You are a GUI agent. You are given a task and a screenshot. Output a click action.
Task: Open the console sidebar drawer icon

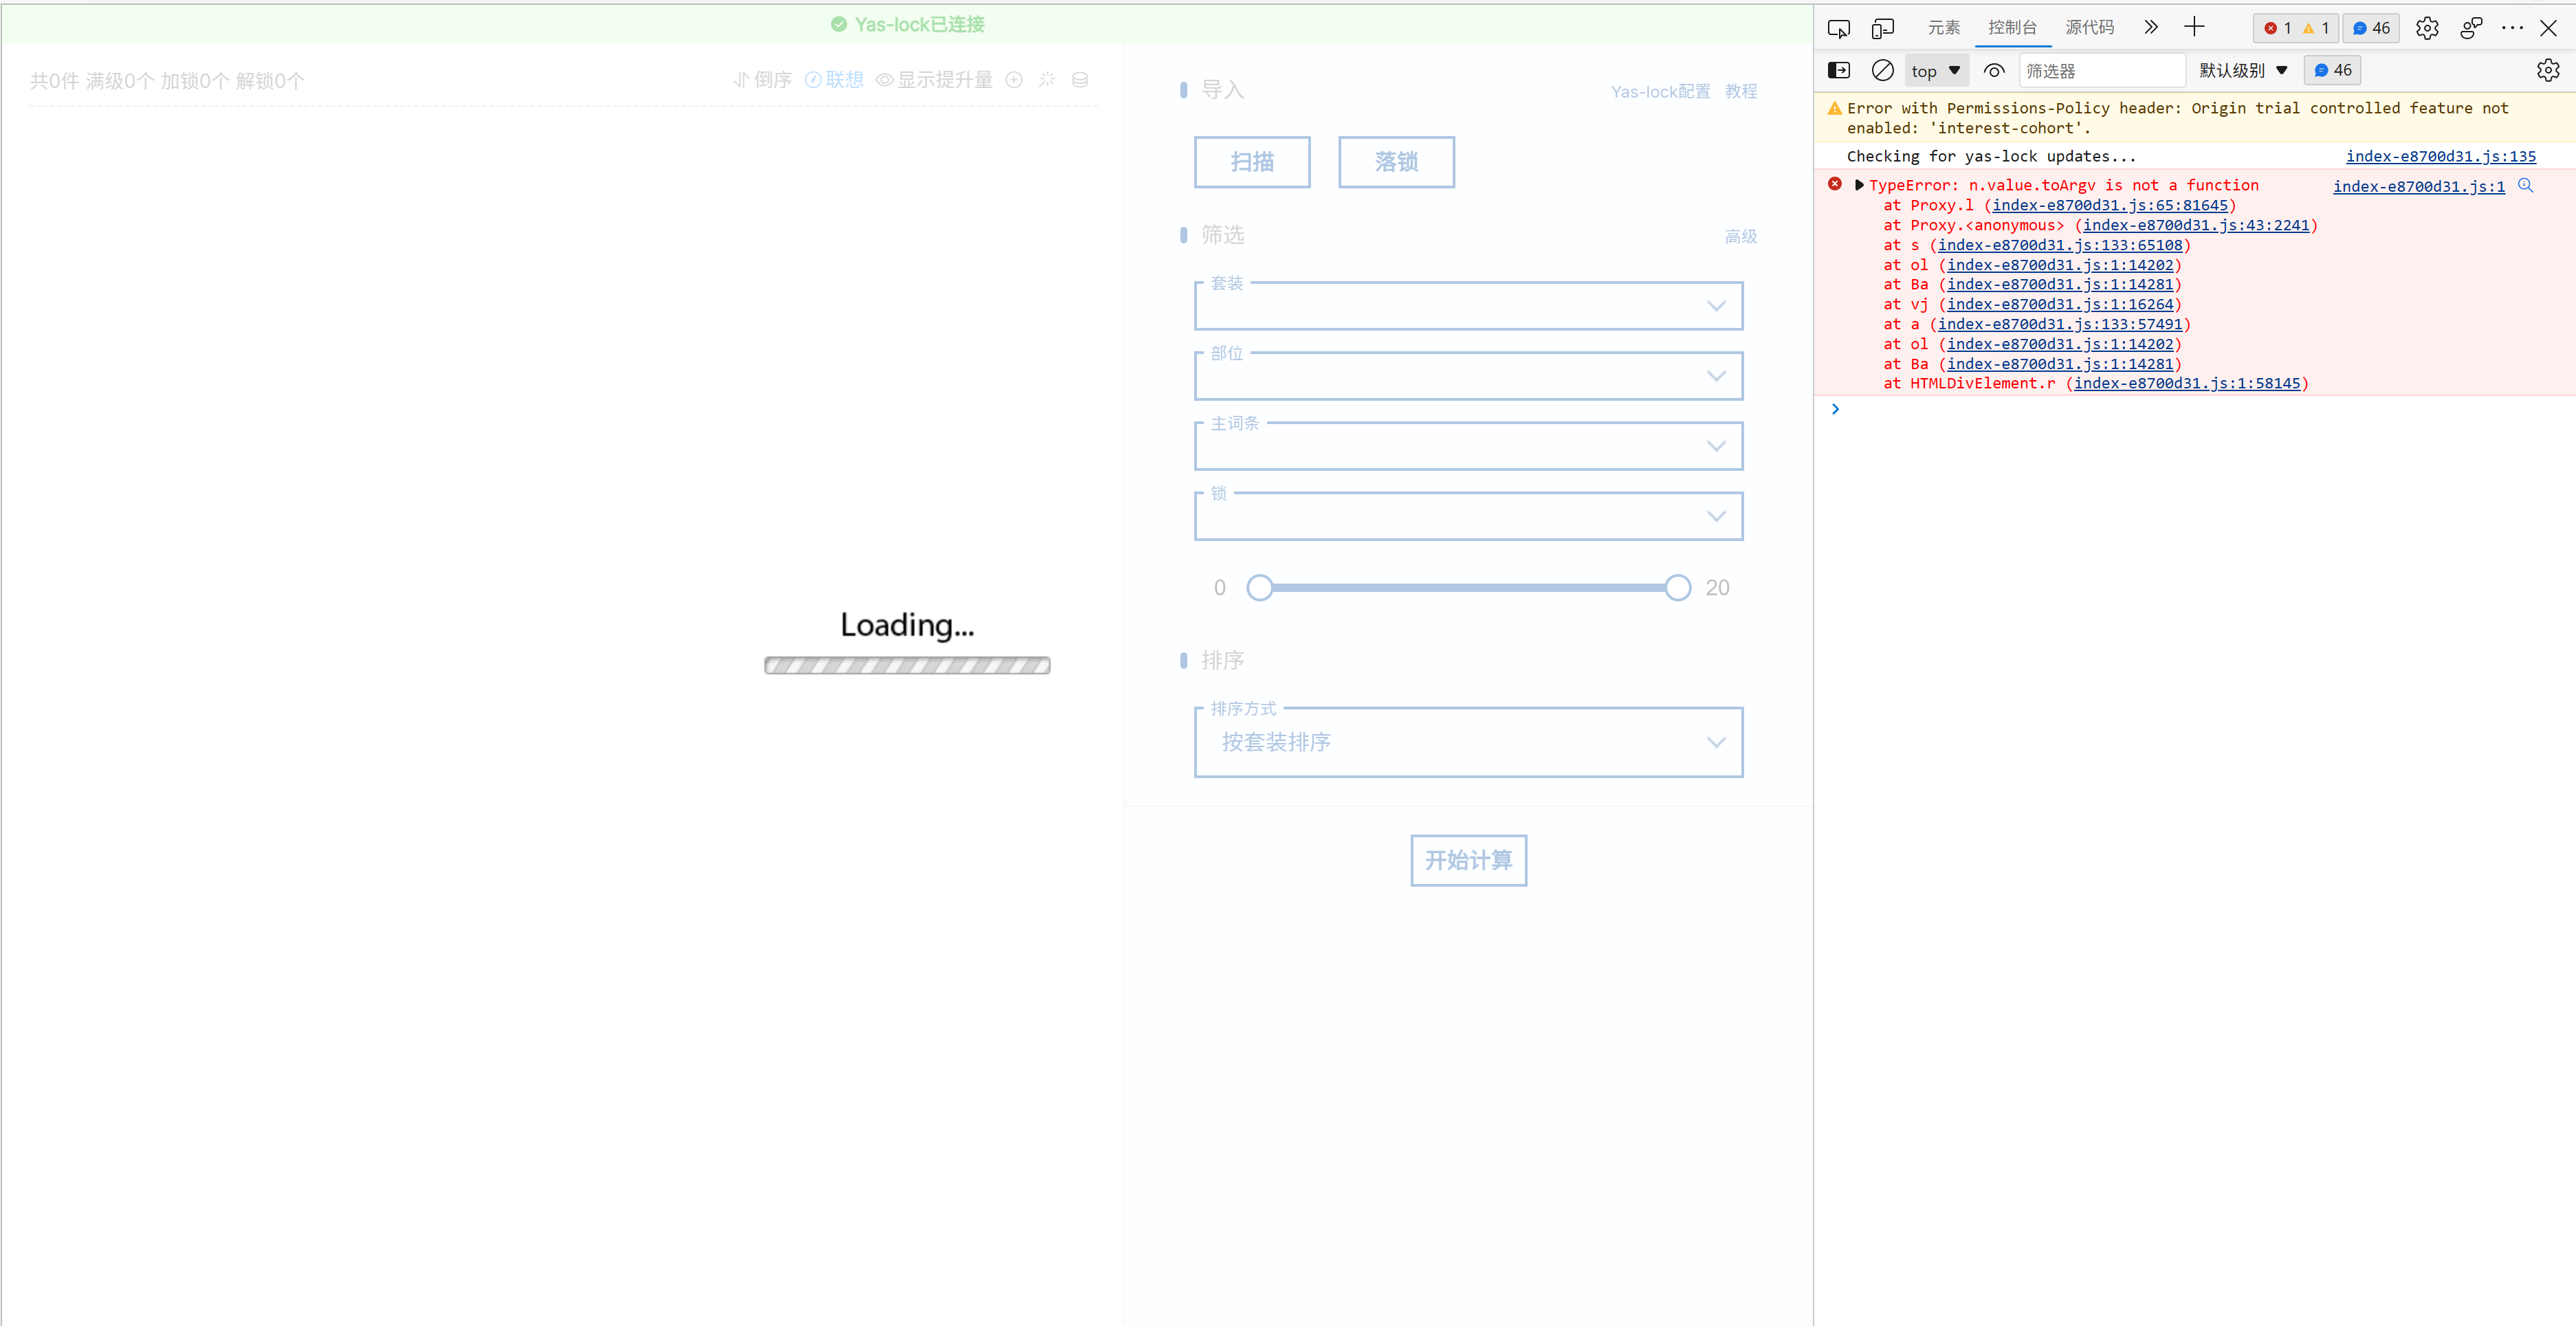click(1840, 70)
